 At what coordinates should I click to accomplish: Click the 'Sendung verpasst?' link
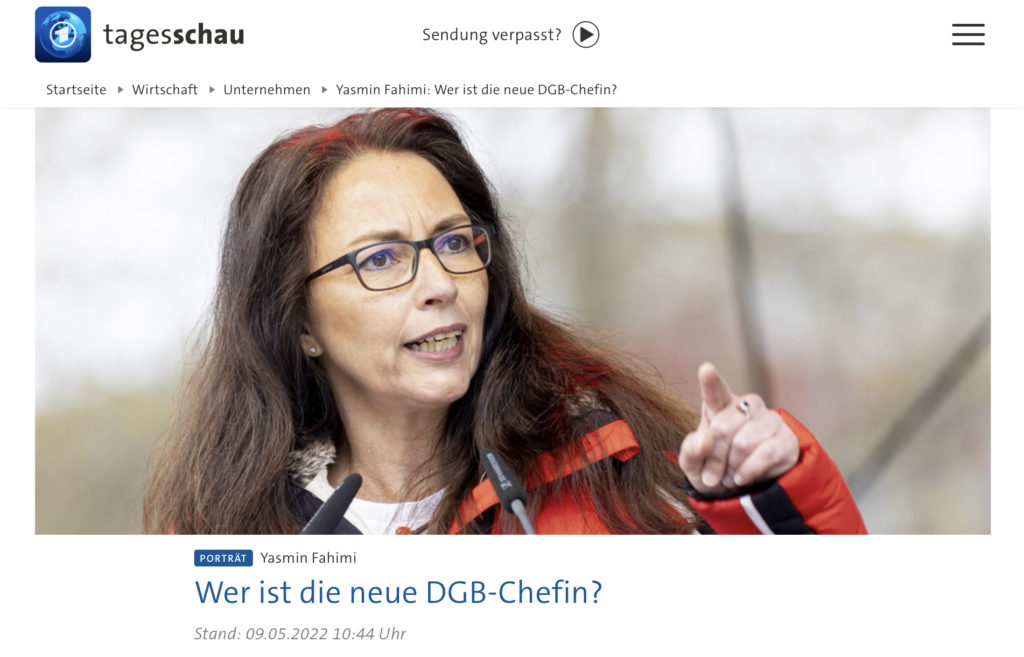click(x=492, y=35)
